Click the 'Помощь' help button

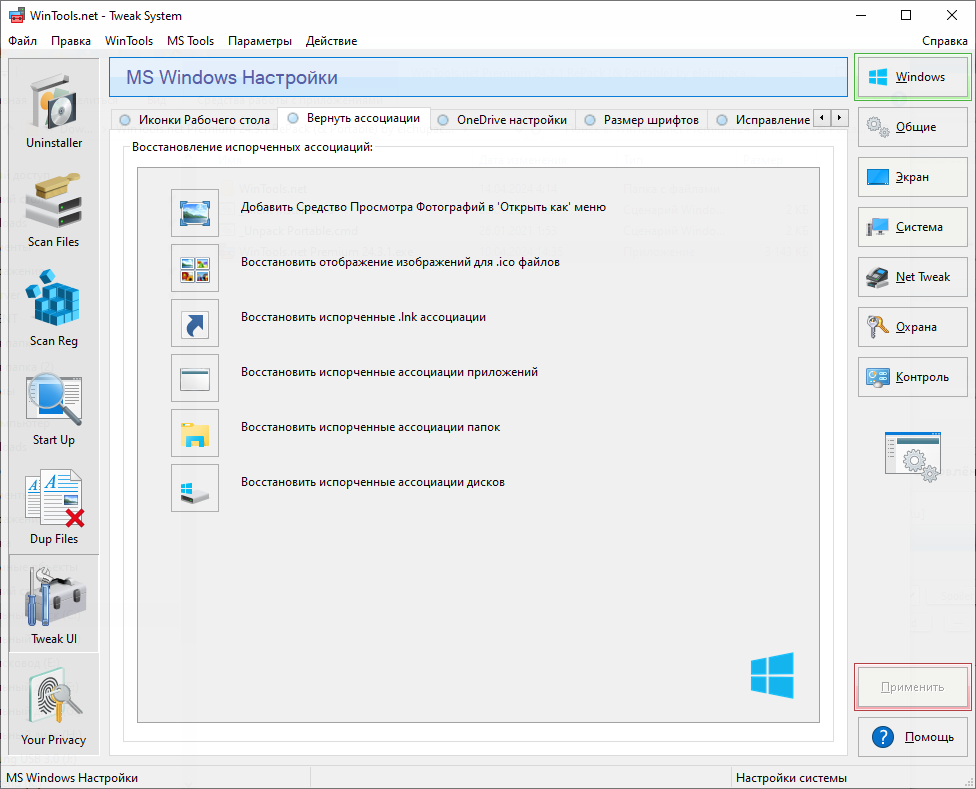point(912,737)
